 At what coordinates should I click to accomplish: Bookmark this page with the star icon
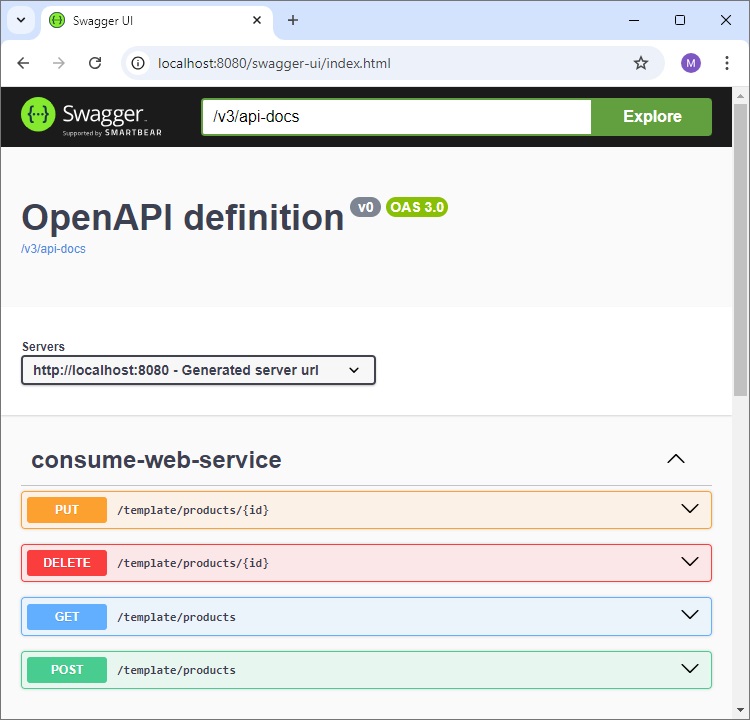[x=641, y=63]
